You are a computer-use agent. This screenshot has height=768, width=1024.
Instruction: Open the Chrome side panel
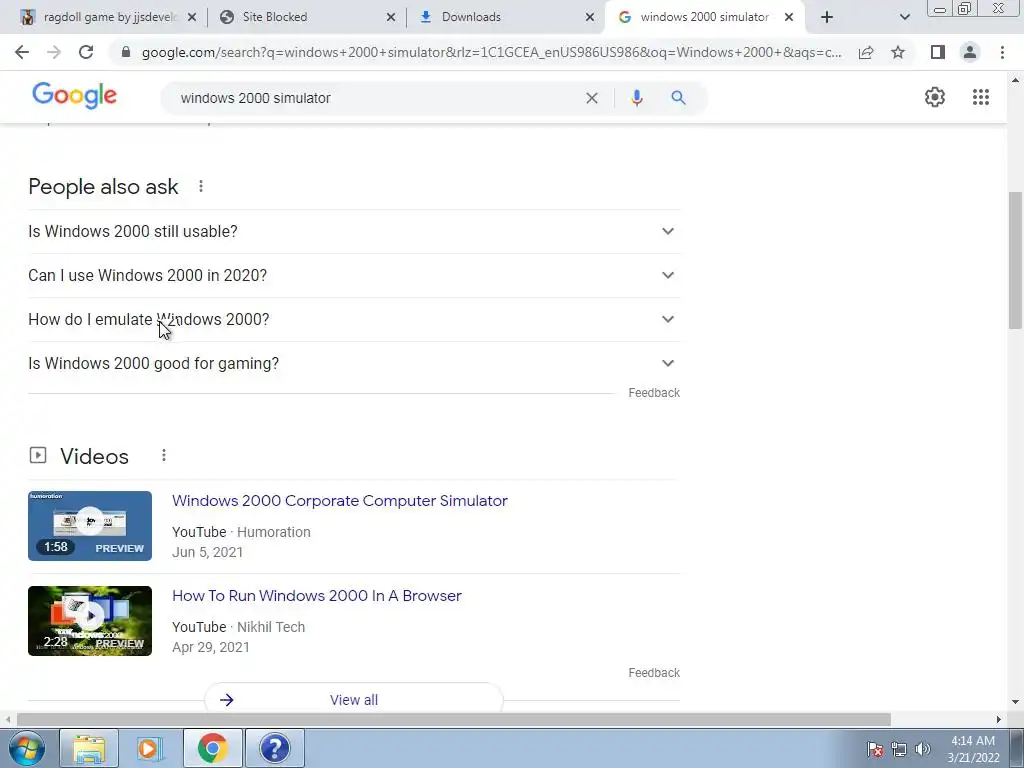[x=938, y=52]
